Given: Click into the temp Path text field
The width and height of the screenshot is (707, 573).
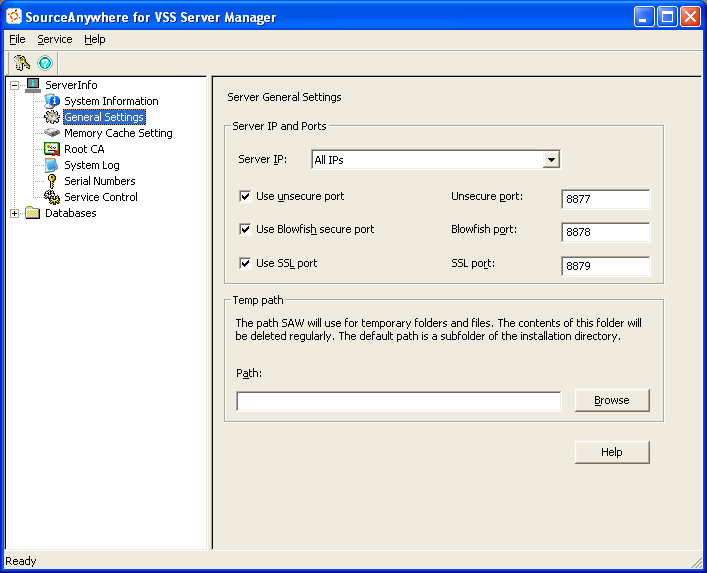Looking at the screenshot, I should [x=398, y=401].
